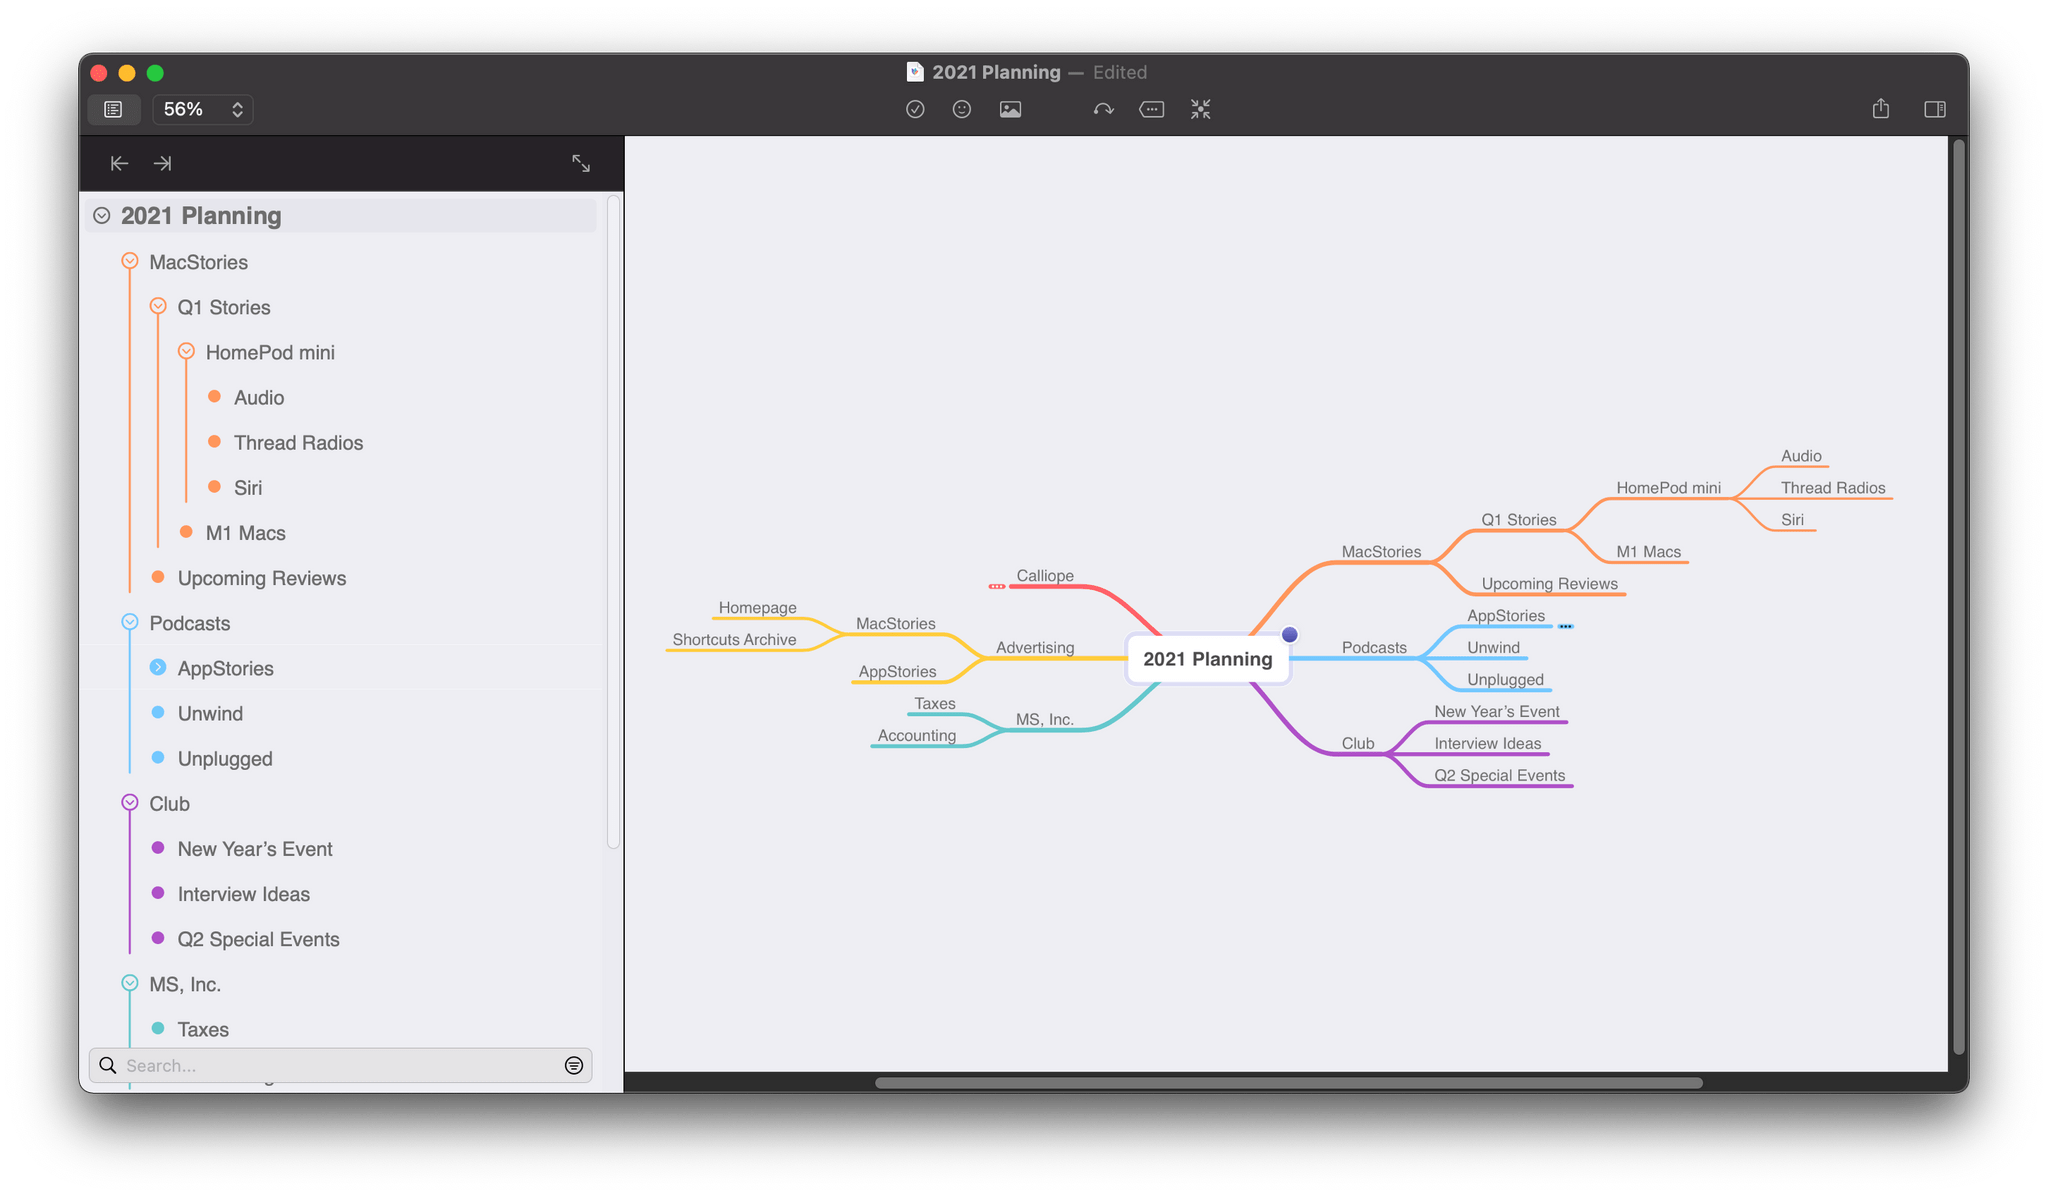Select the purple dot near the main node
The image size is (2048, 1197).
1290,634
